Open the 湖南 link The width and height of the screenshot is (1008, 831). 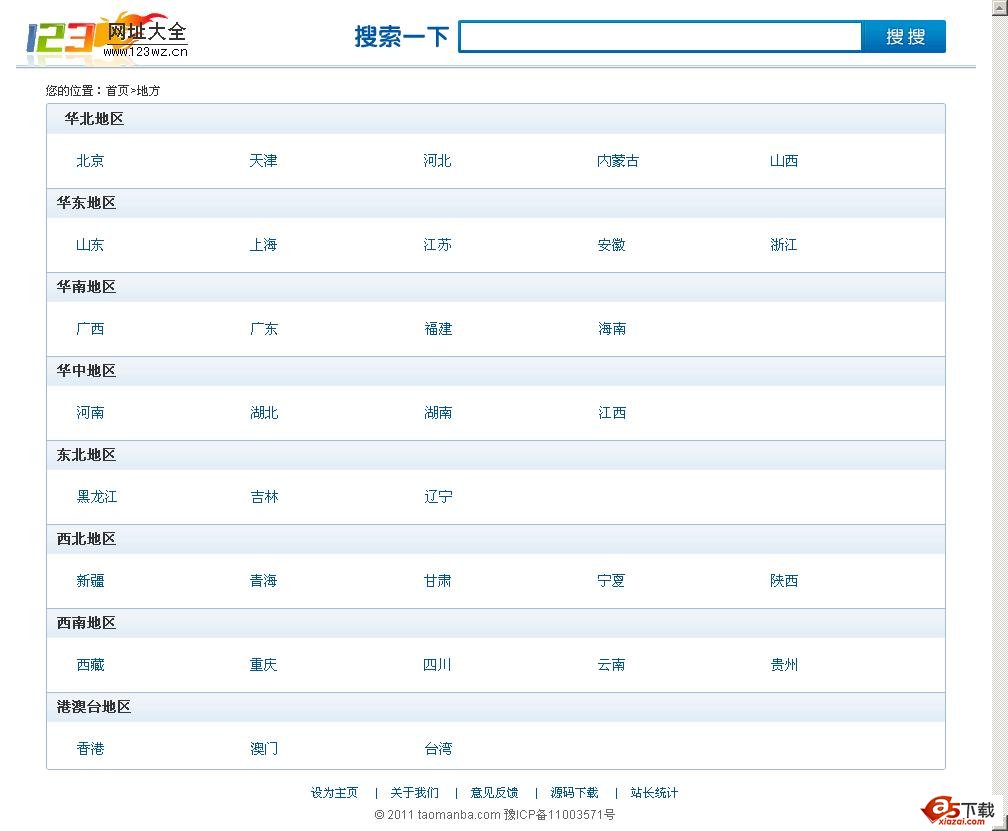click(438, 413)
